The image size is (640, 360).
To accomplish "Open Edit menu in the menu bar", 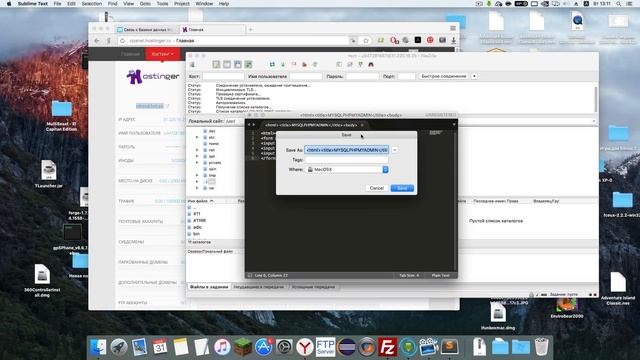I will pyautogui.click(x=71, y=4).
